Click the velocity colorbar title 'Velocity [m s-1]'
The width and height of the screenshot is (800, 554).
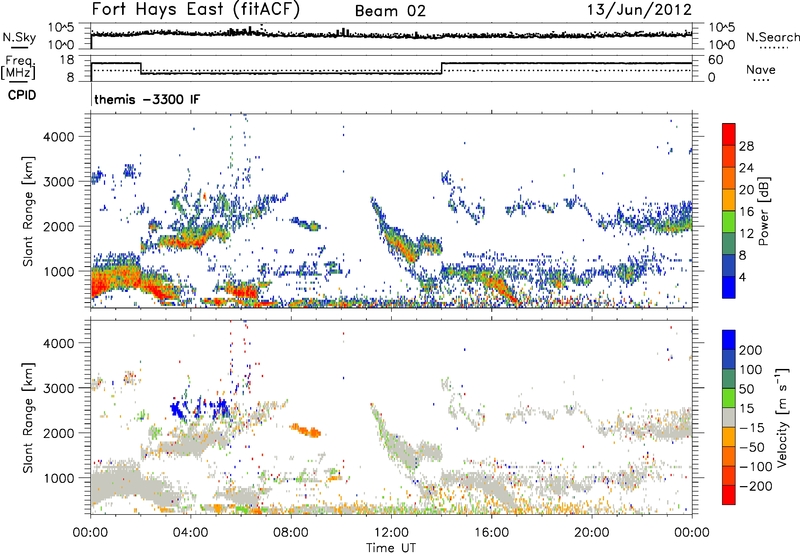(x=783, y=417)
